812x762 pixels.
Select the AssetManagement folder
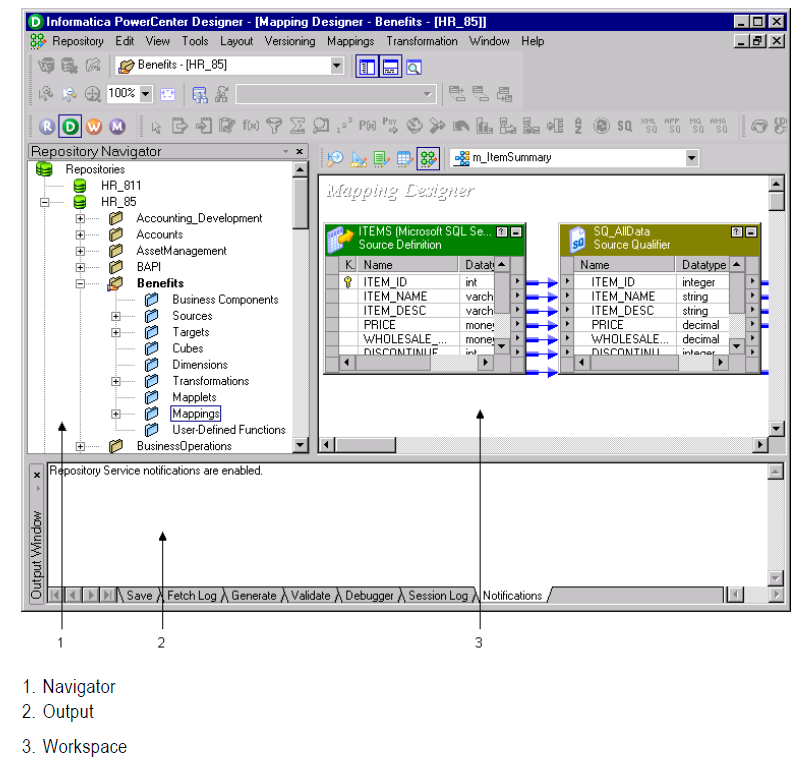click(181, 251)
